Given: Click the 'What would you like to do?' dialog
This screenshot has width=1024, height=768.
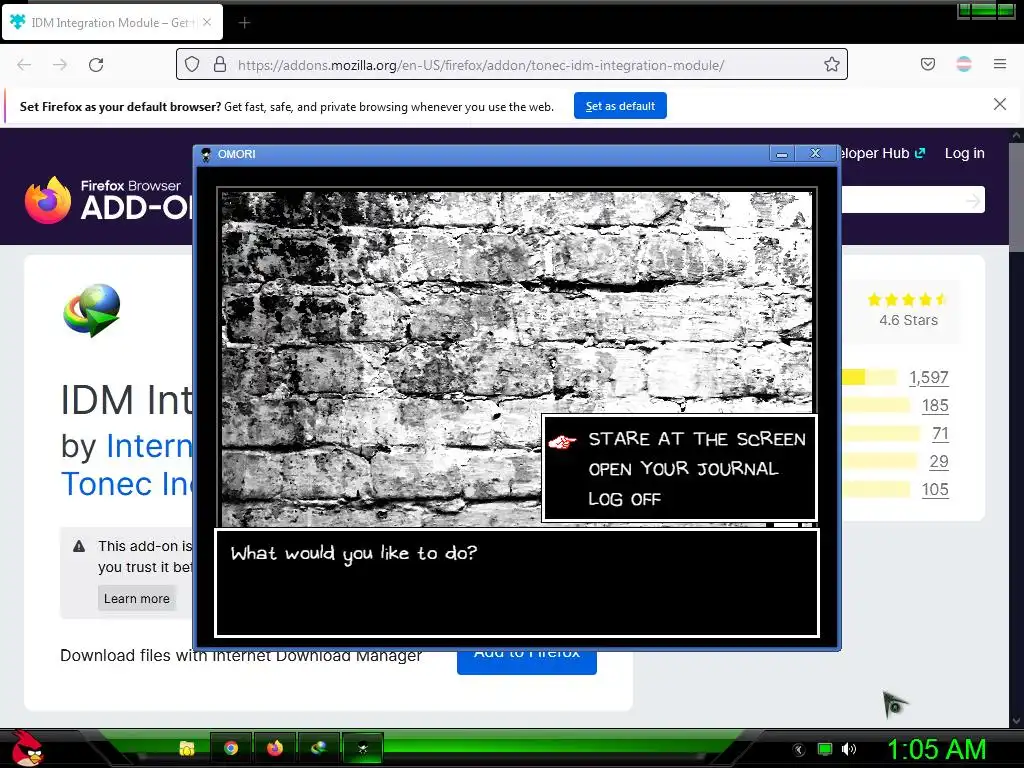Looking at the screenshot, I should click(x=517, y=583).
